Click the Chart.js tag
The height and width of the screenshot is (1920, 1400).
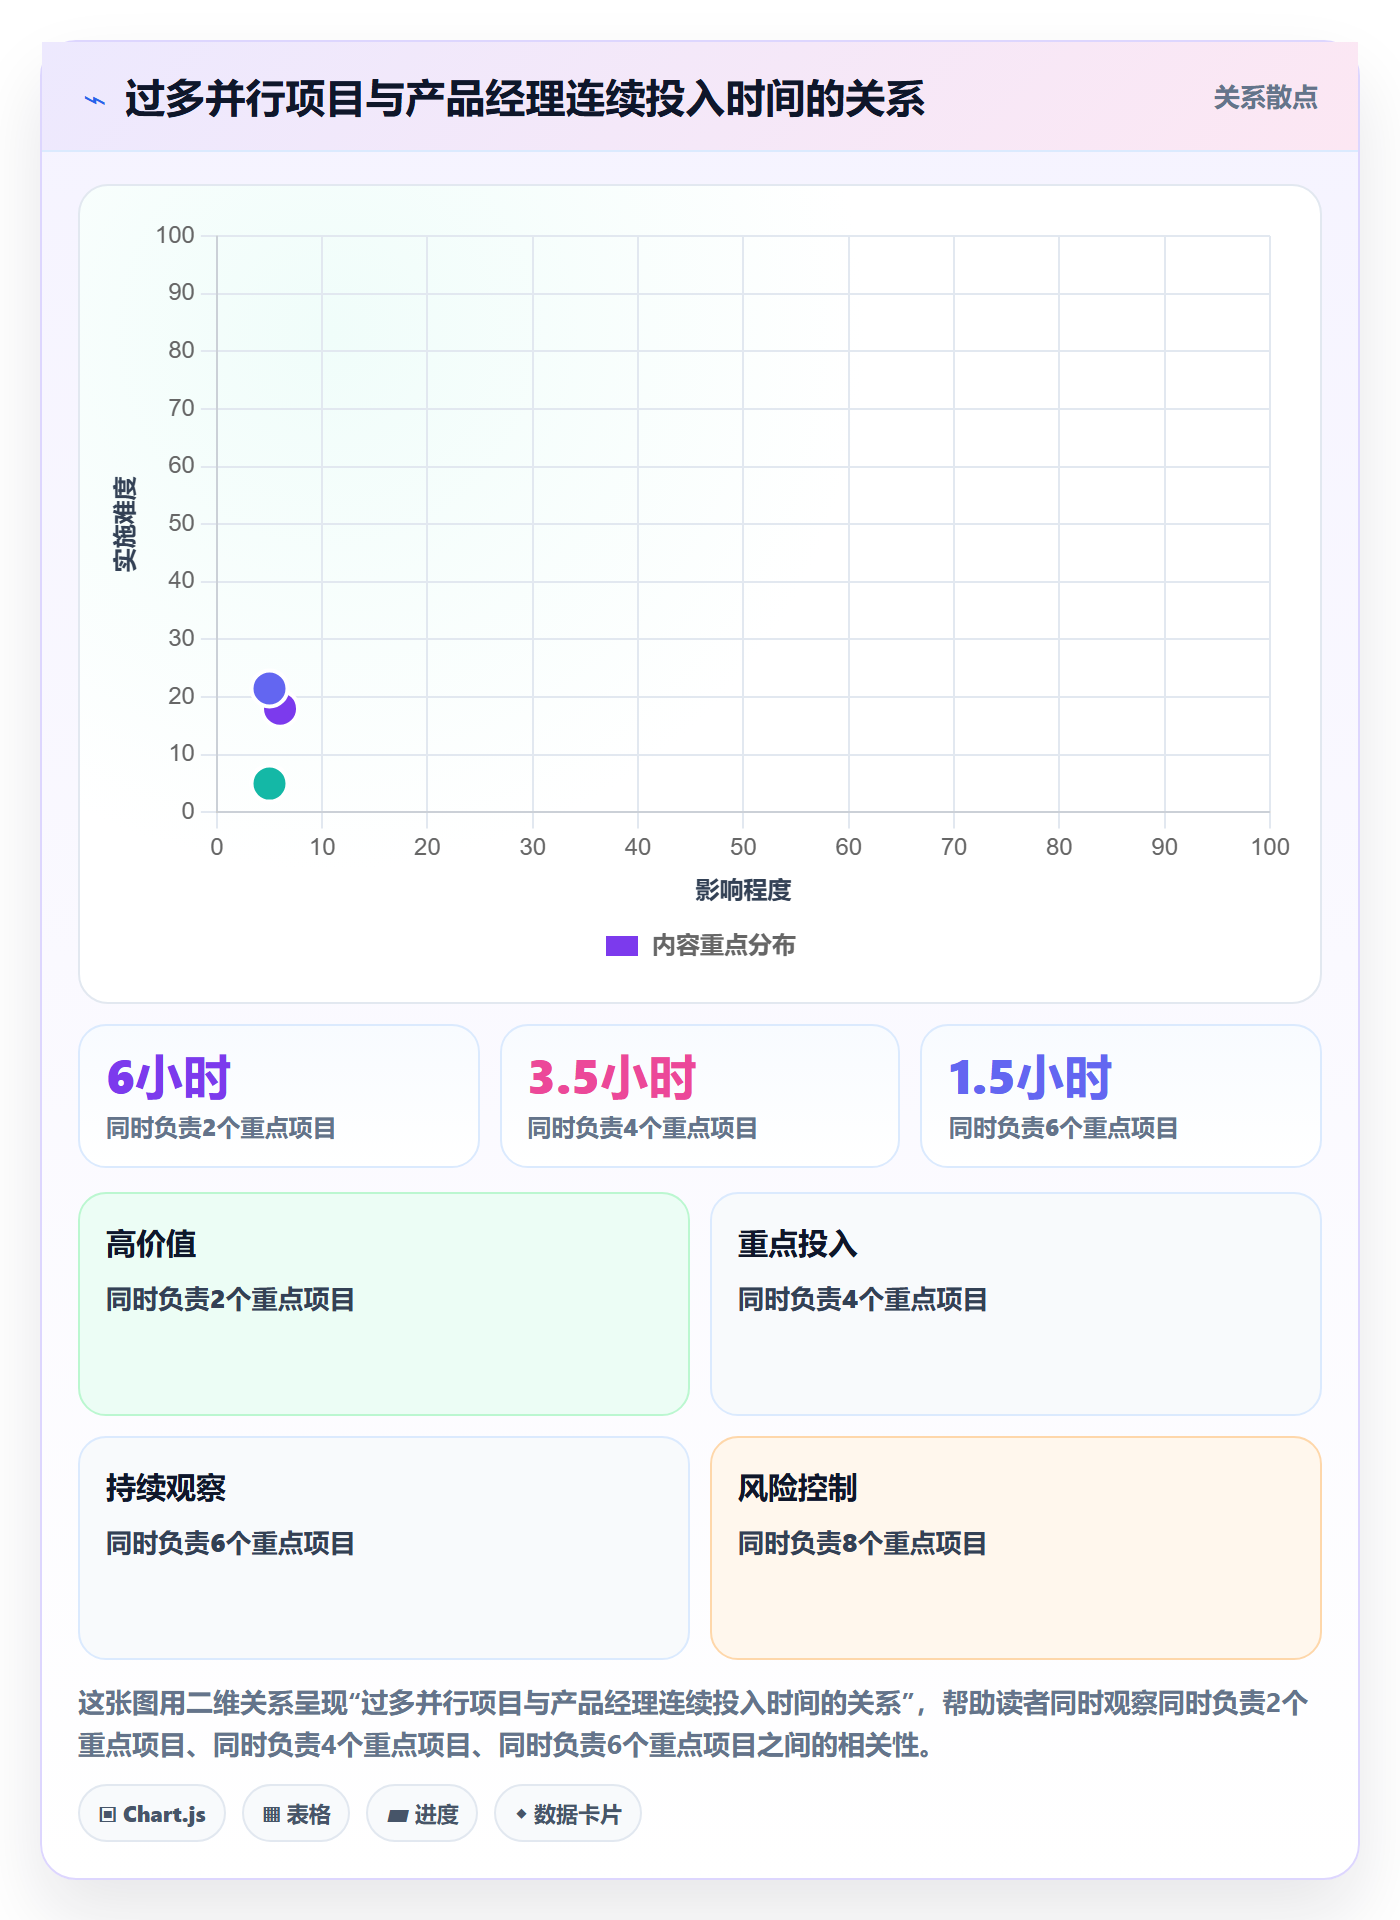click(x=152, y=1813)
